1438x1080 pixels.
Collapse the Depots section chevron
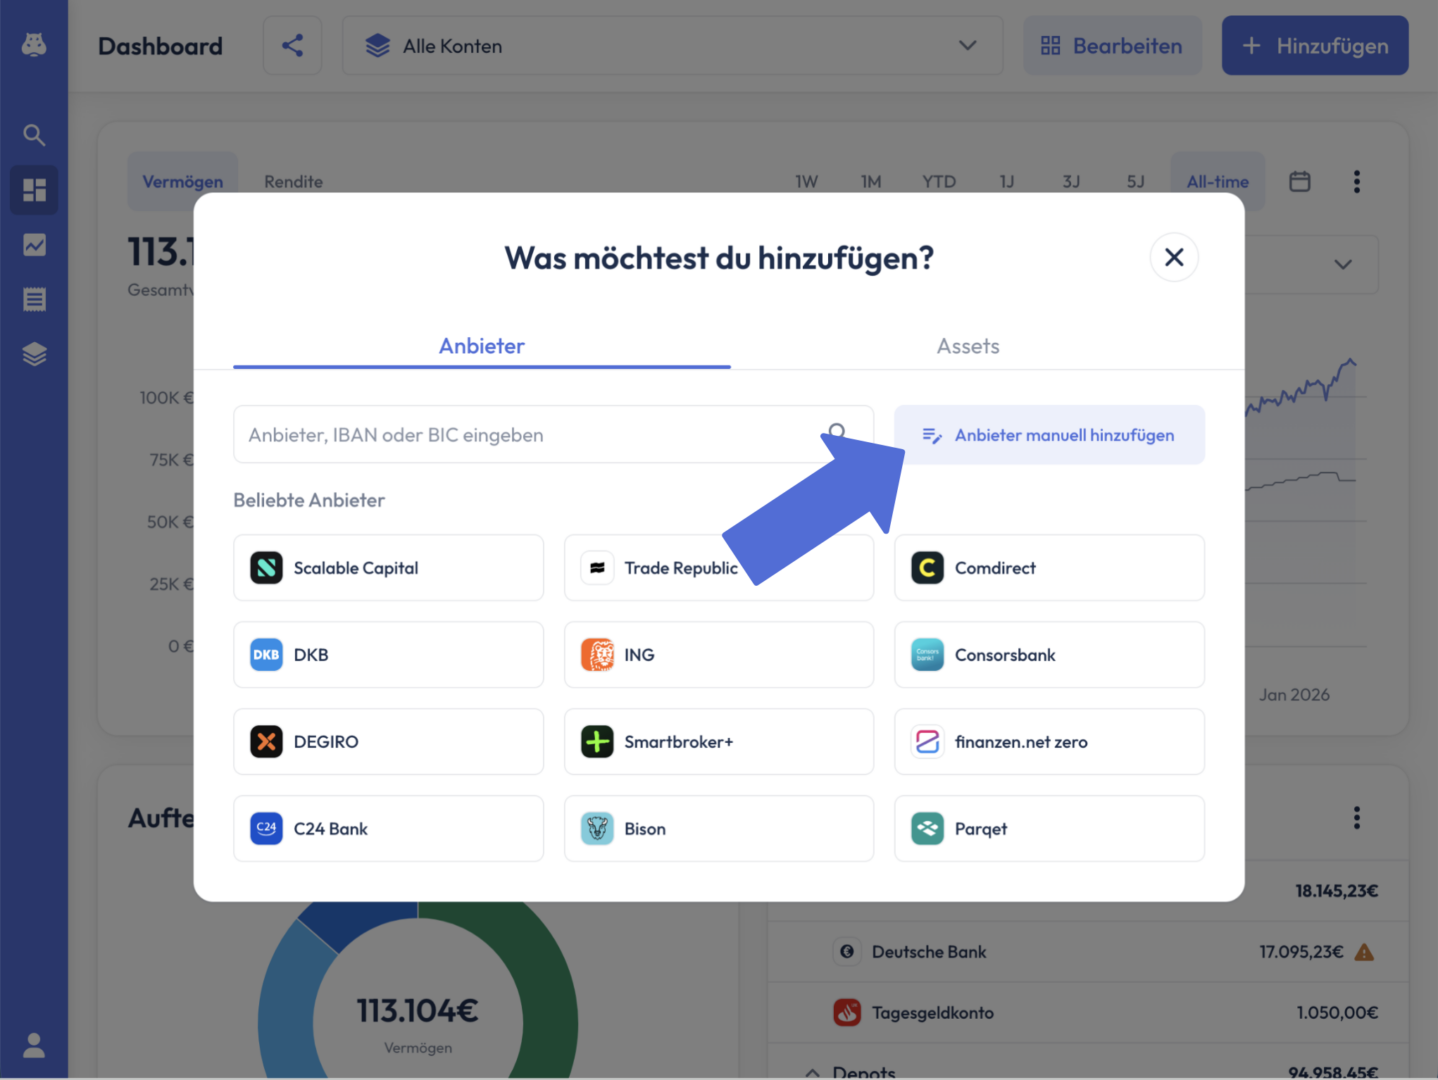coord(812,1072)
